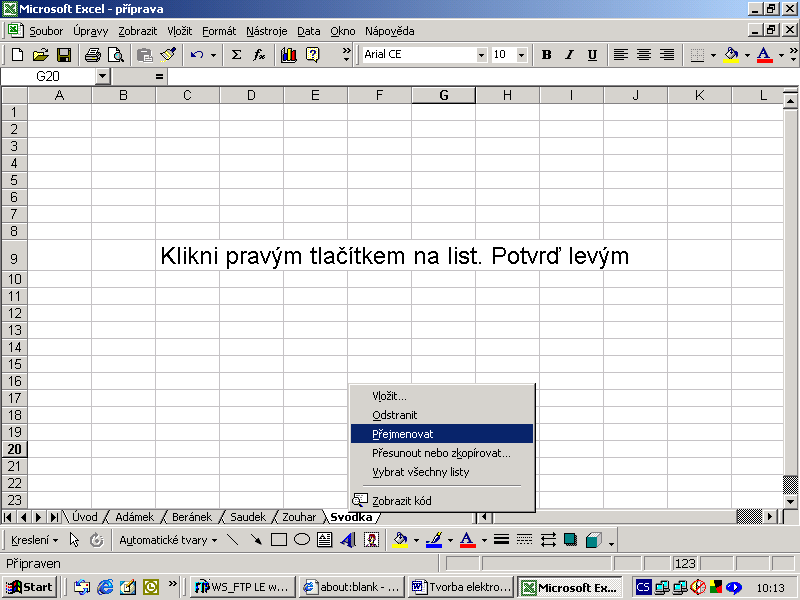Expand the undo history dropdown arrow
This screenshot has height=600, width=800.
tap(213, 55)
